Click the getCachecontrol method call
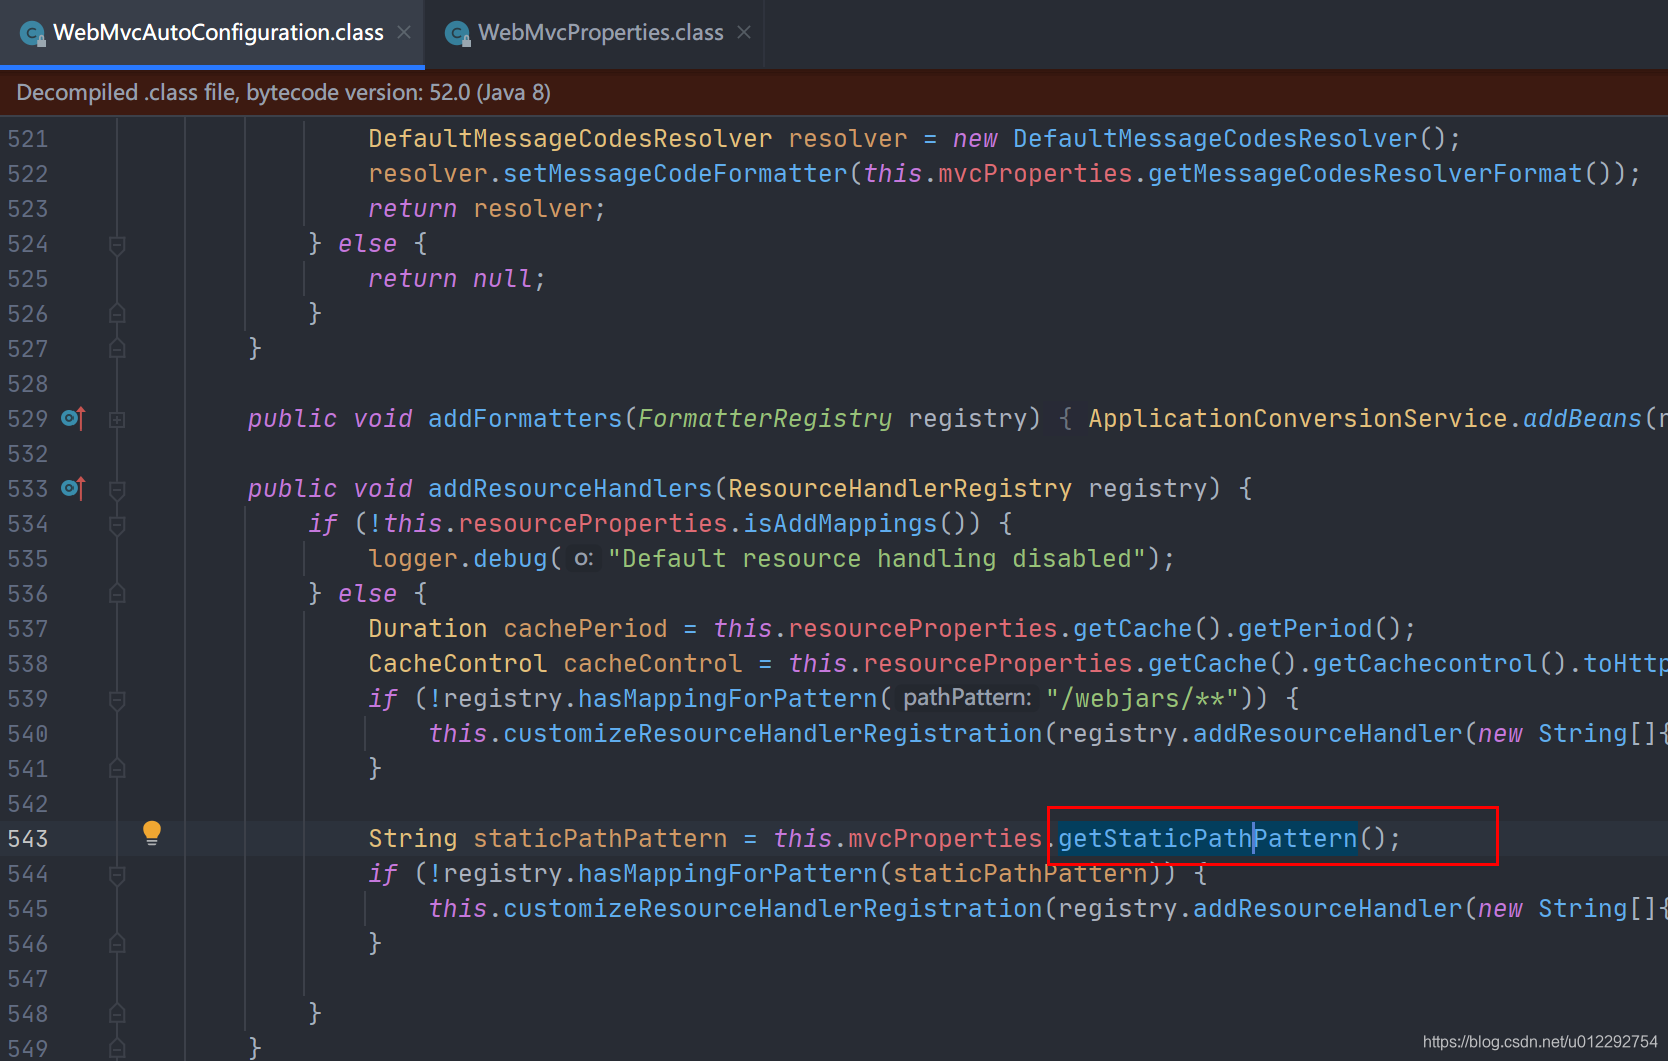Screen dimensions: 1668x1061 [1425, 663]
